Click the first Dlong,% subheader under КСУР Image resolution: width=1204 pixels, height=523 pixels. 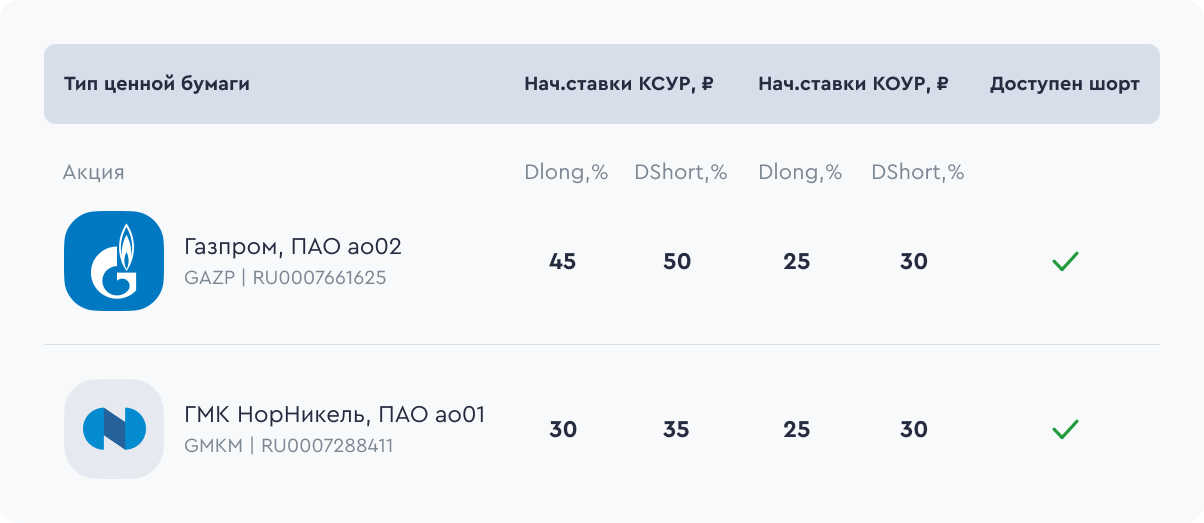(566, 172)
